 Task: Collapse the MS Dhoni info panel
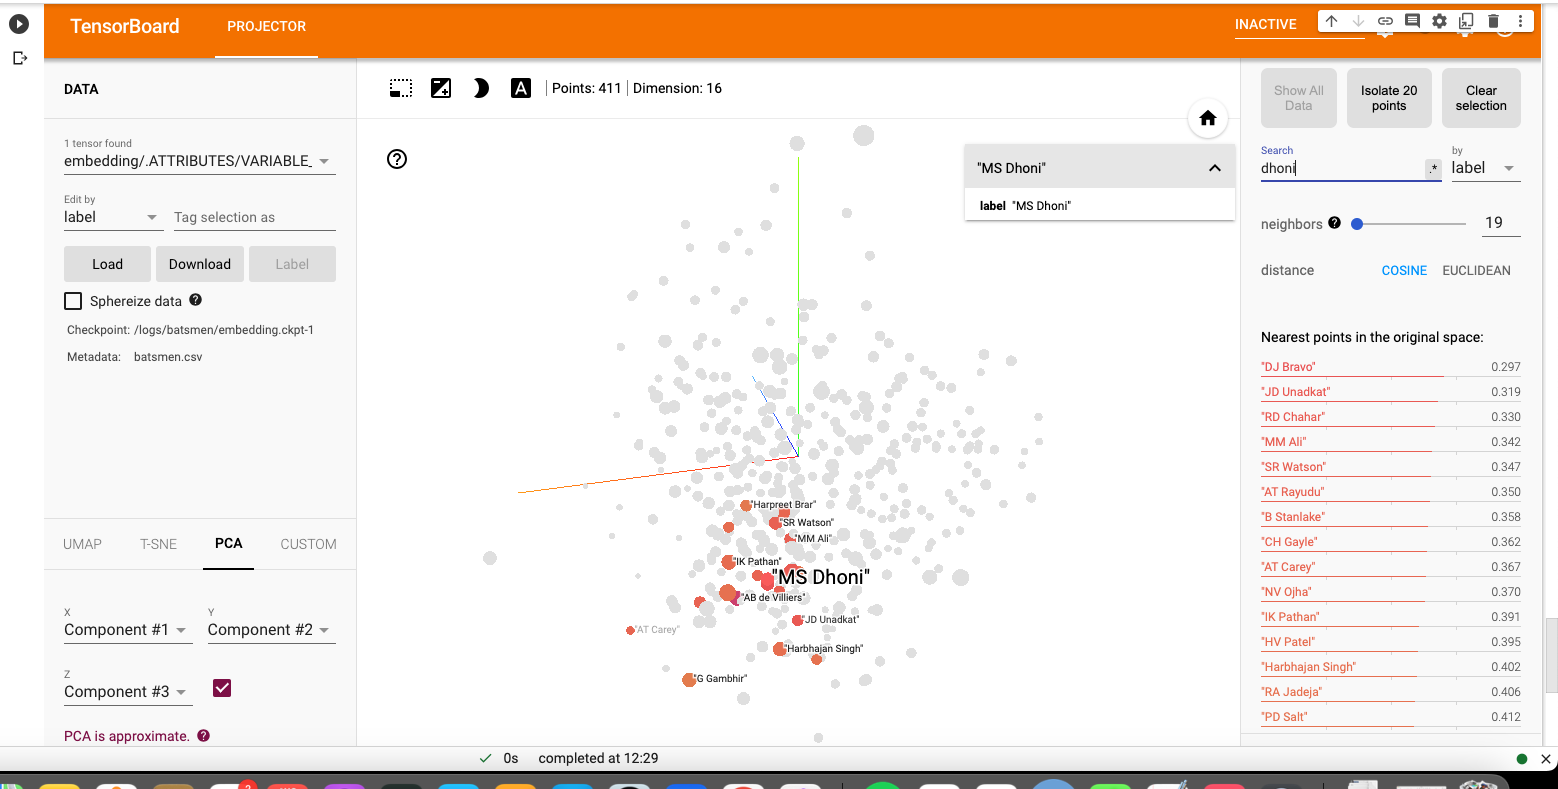(x=1214, y=168)
